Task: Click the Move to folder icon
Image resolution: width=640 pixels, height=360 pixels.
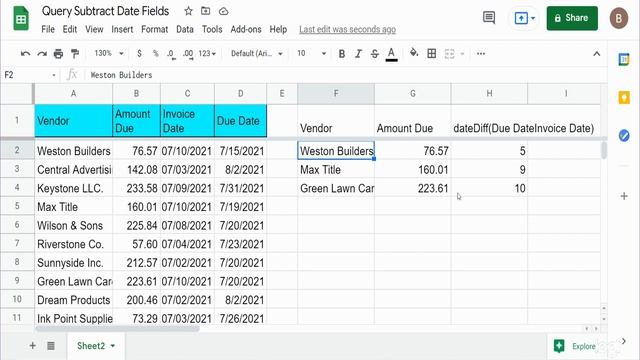Action: 206,11
